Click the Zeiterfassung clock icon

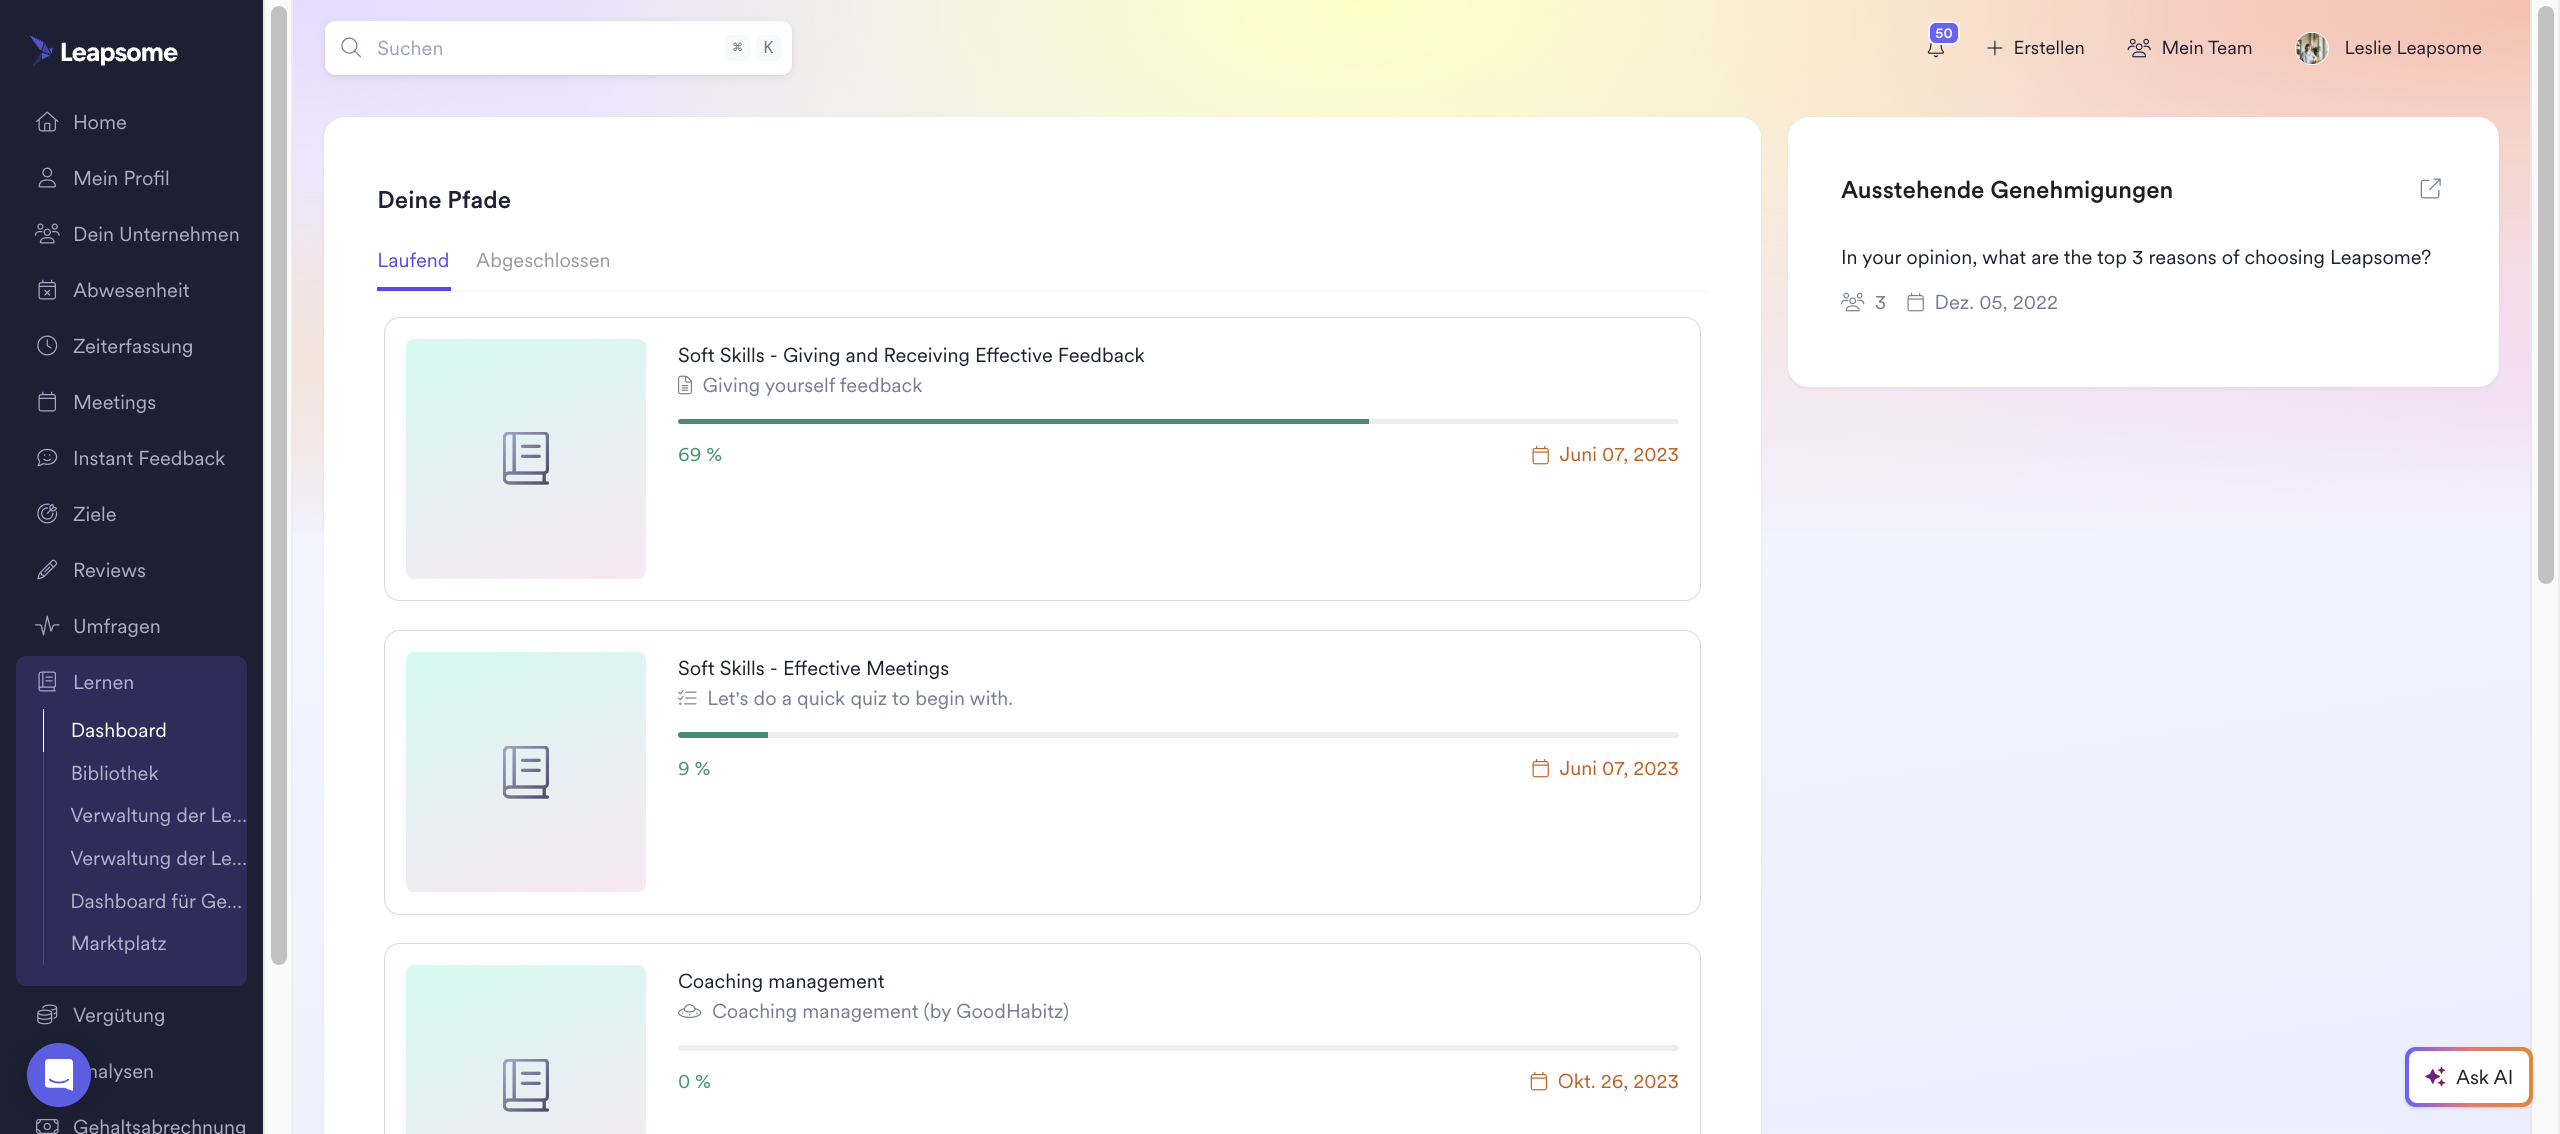[47, 346]
